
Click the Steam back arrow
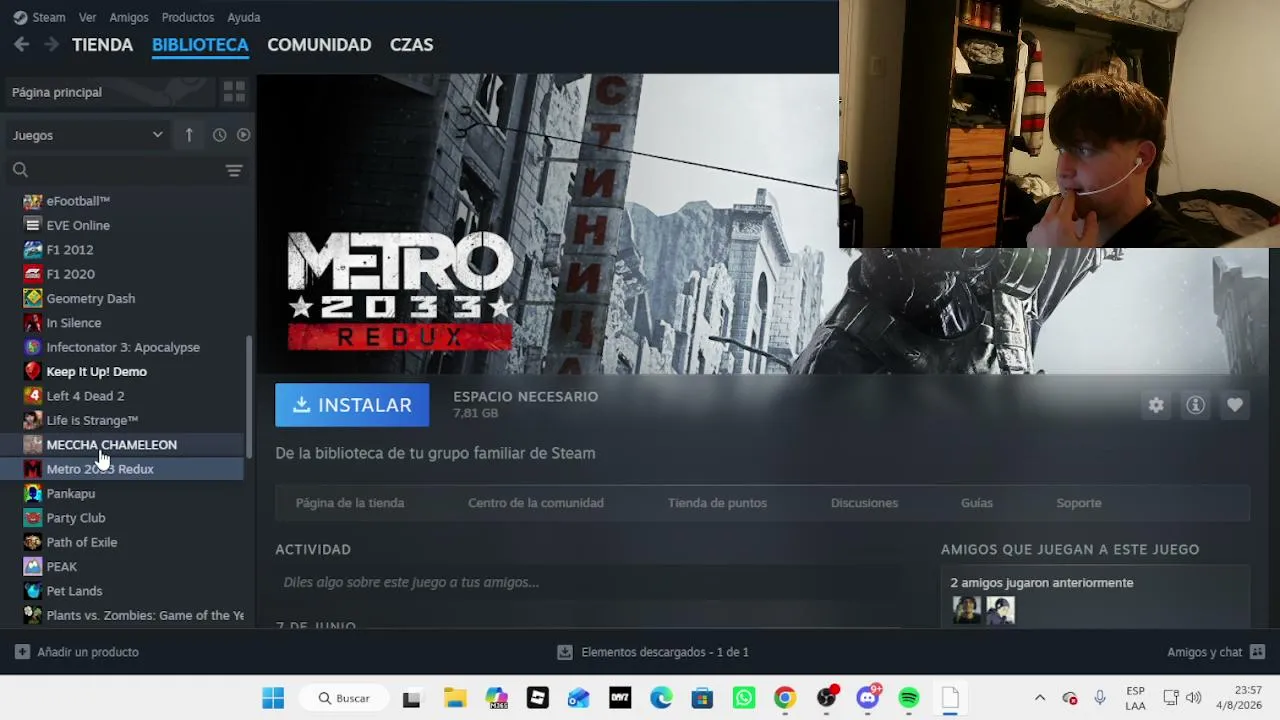22,44
